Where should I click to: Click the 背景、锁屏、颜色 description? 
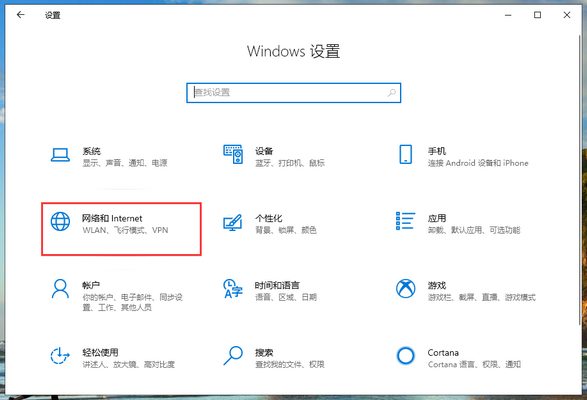(286, 230)
